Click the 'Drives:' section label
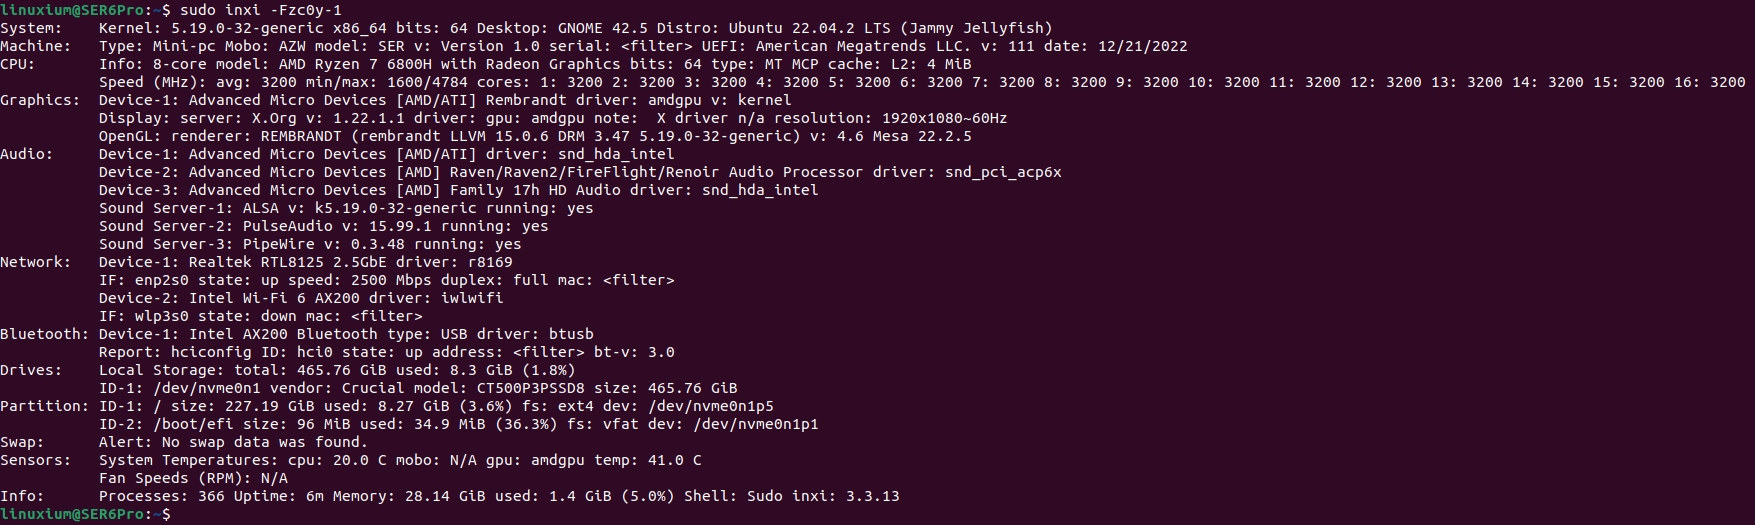Screen dimensions: 1755x525 [31, 370]
